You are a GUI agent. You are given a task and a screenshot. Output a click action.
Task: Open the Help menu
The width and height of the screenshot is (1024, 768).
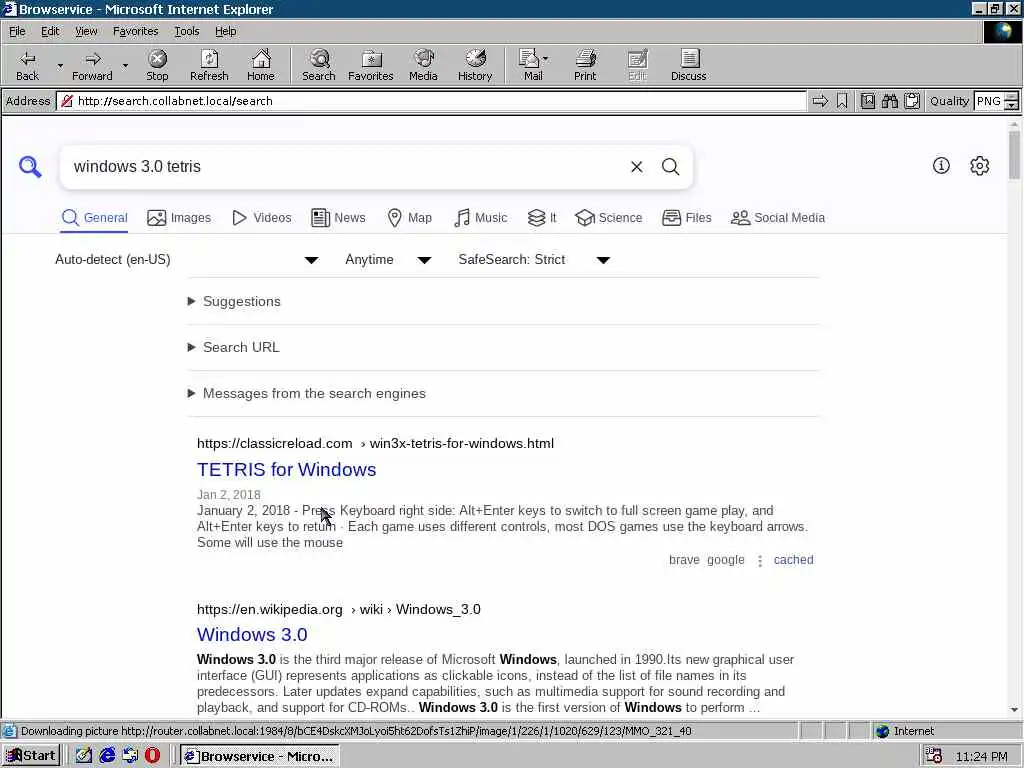[x=225, y=31]
